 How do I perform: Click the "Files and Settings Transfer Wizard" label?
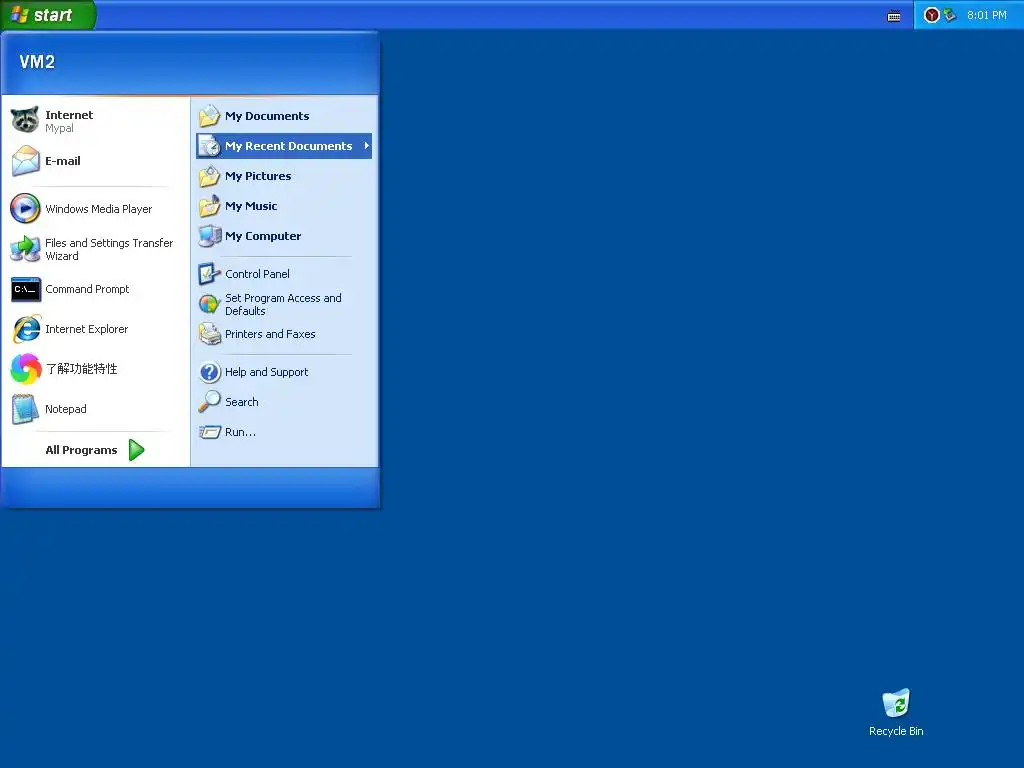tap(109, 249)
